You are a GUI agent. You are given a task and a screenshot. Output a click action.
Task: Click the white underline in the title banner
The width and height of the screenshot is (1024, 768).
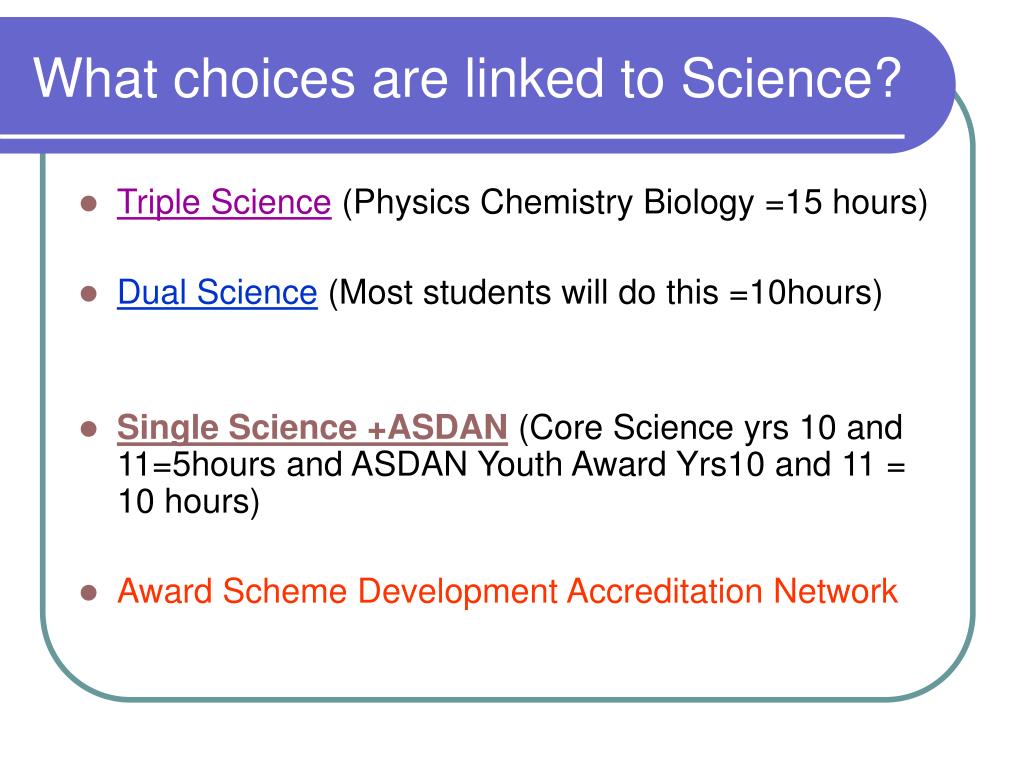[452, 136]
